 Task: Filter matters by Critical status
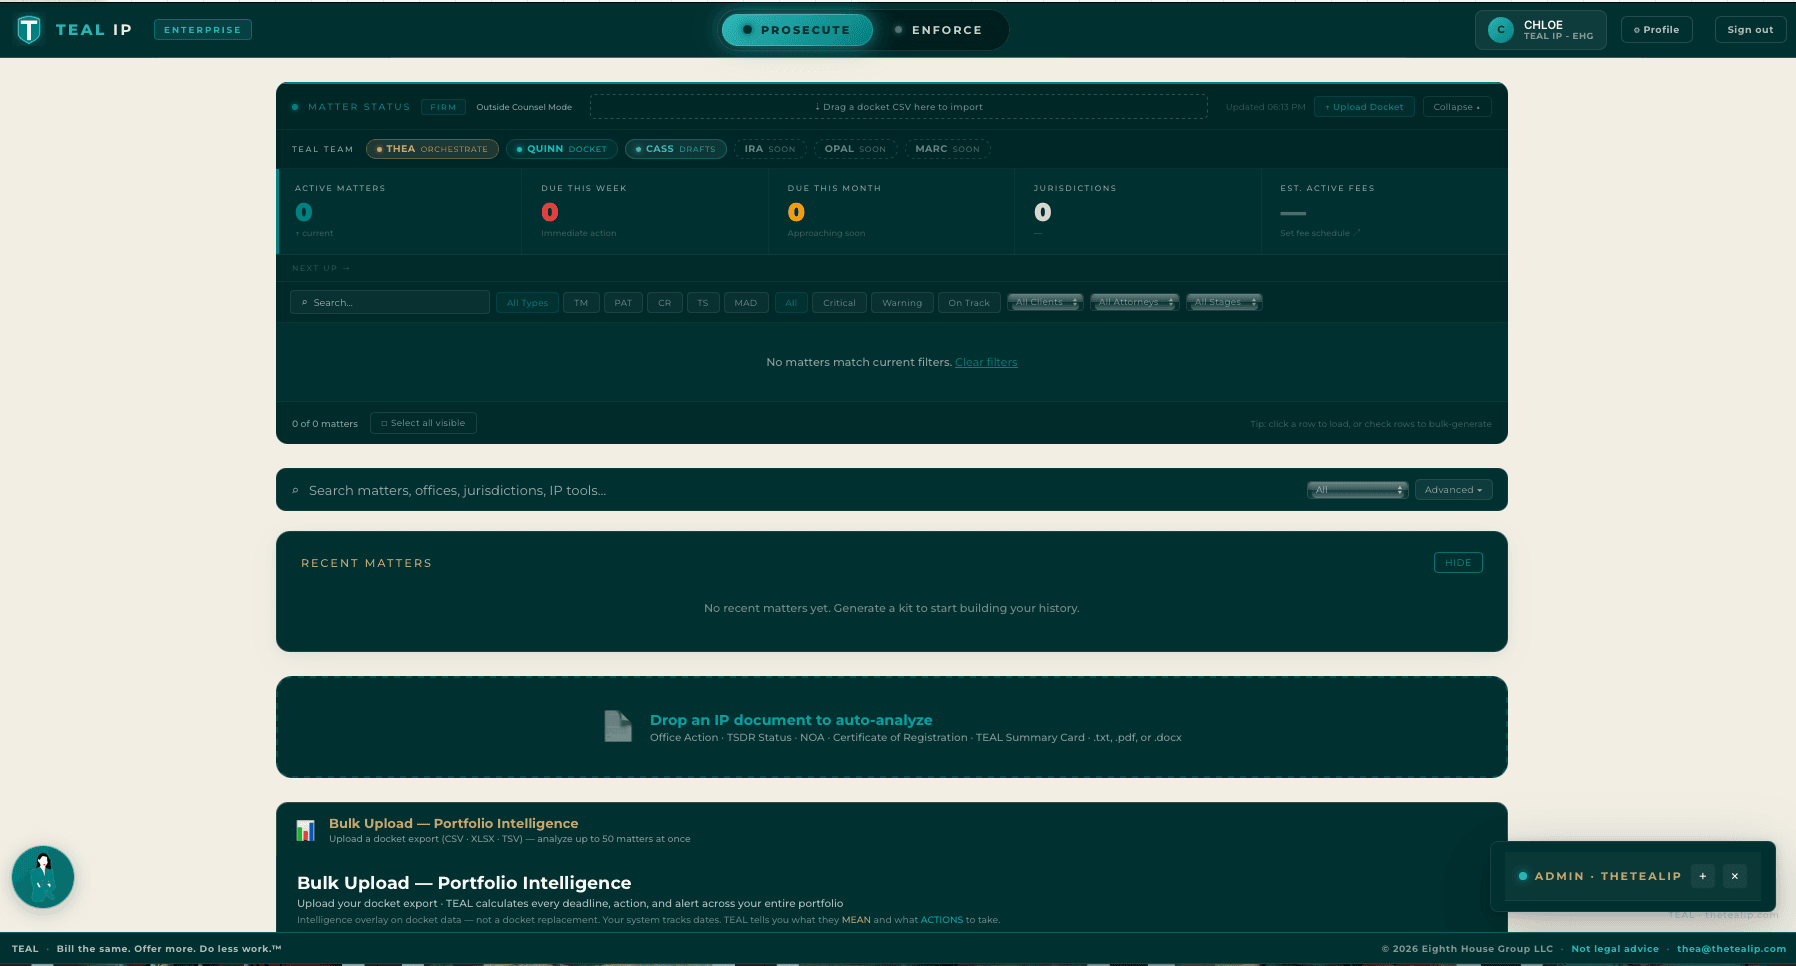click(839, 303)
